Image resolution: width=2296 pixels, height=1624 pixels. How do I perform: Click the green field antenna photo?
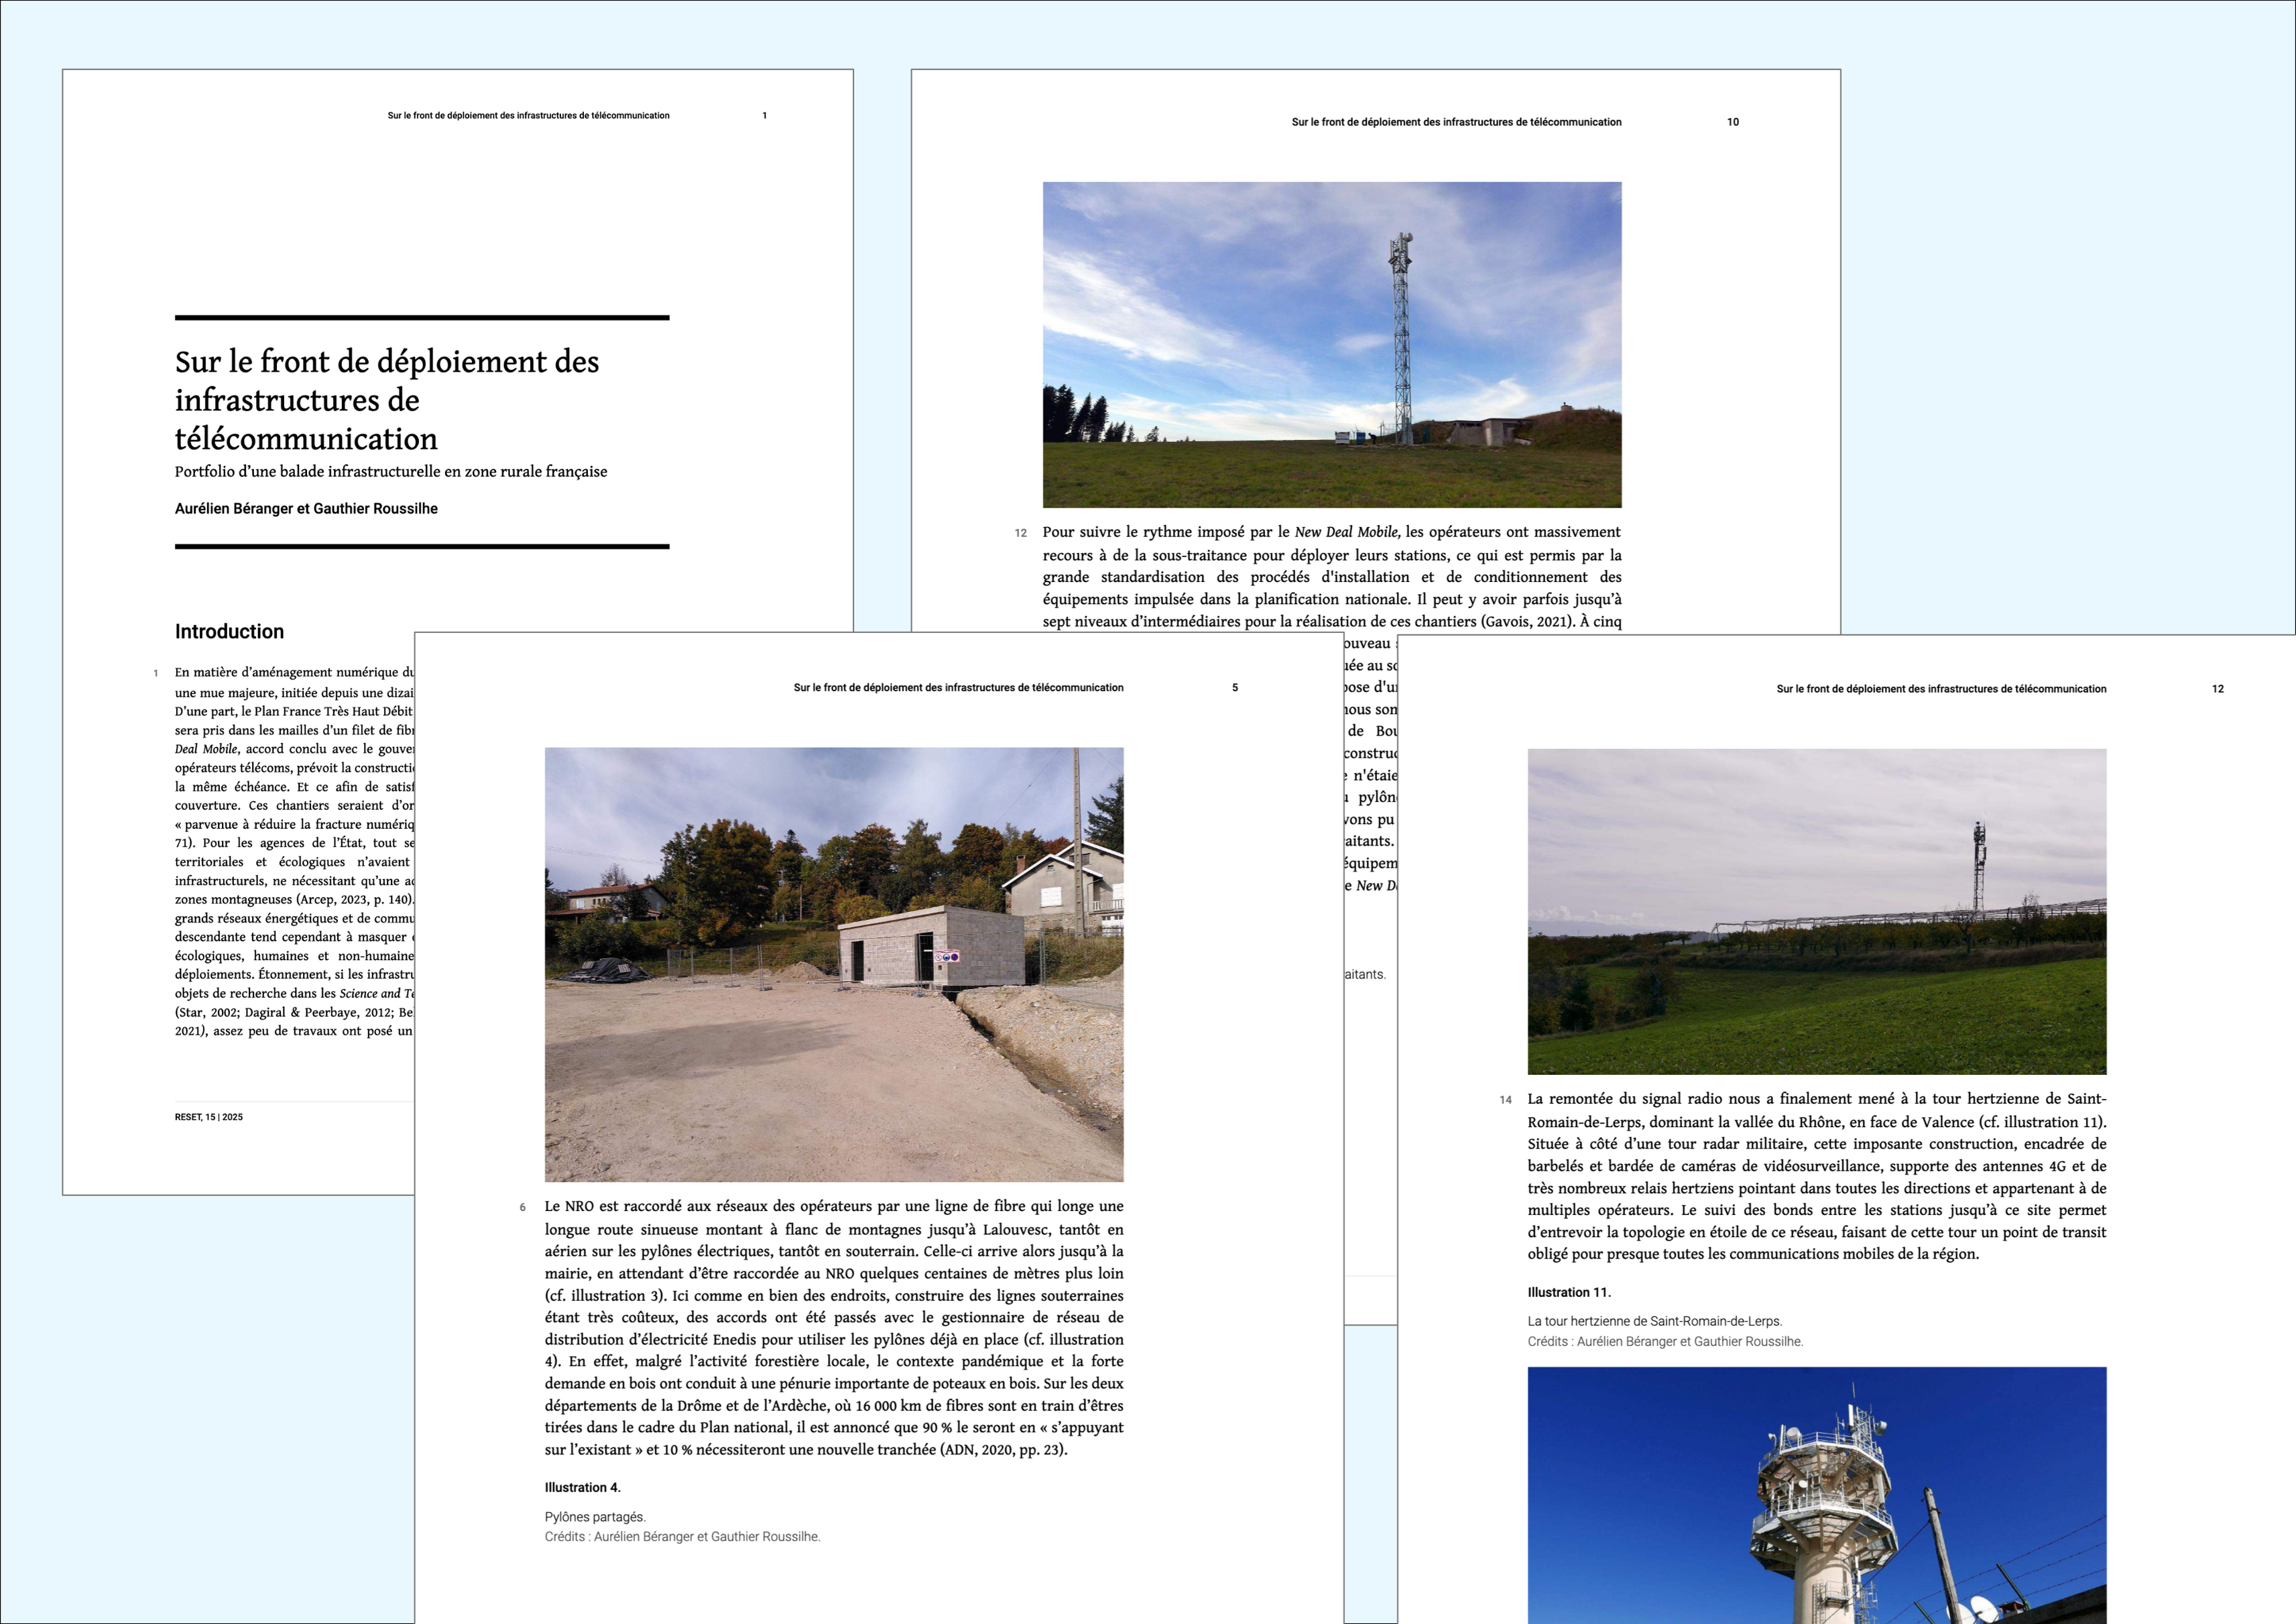tap(1817, 912)
